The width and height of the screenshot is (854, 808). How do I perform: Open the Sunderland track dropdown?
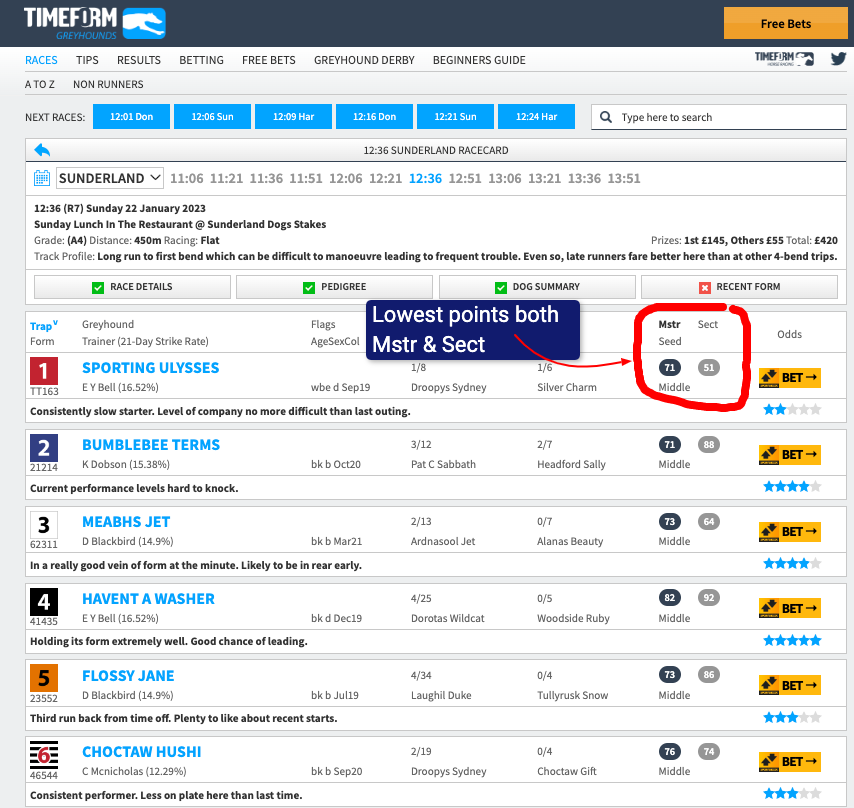tap(109, 178)
